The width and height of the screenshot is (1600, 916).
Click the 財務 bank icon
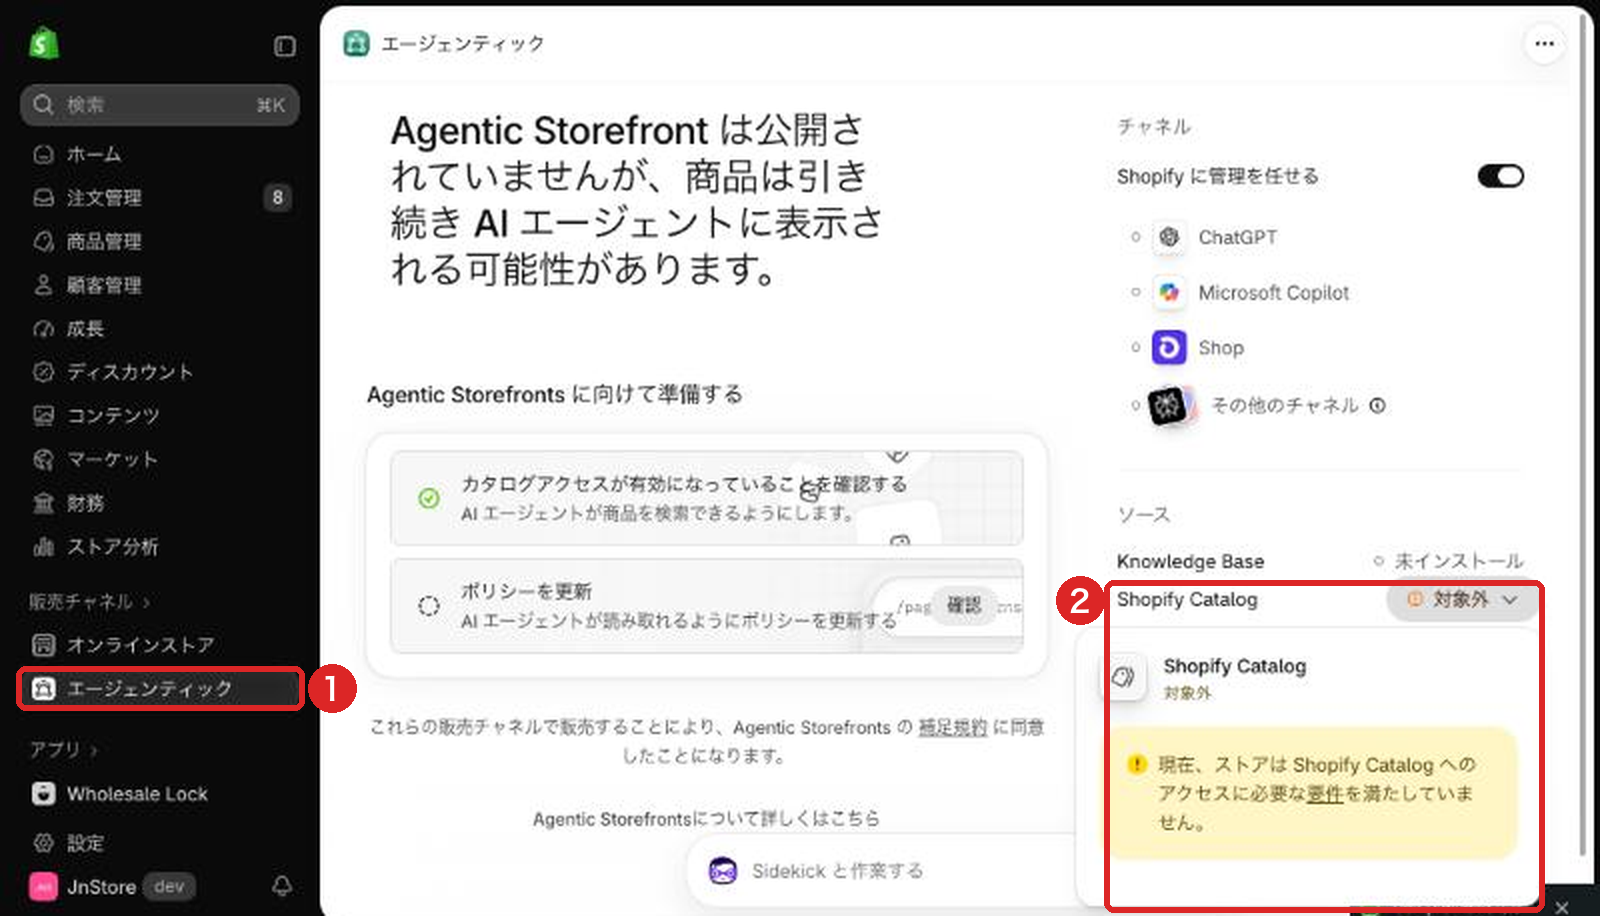pos(43,503)
